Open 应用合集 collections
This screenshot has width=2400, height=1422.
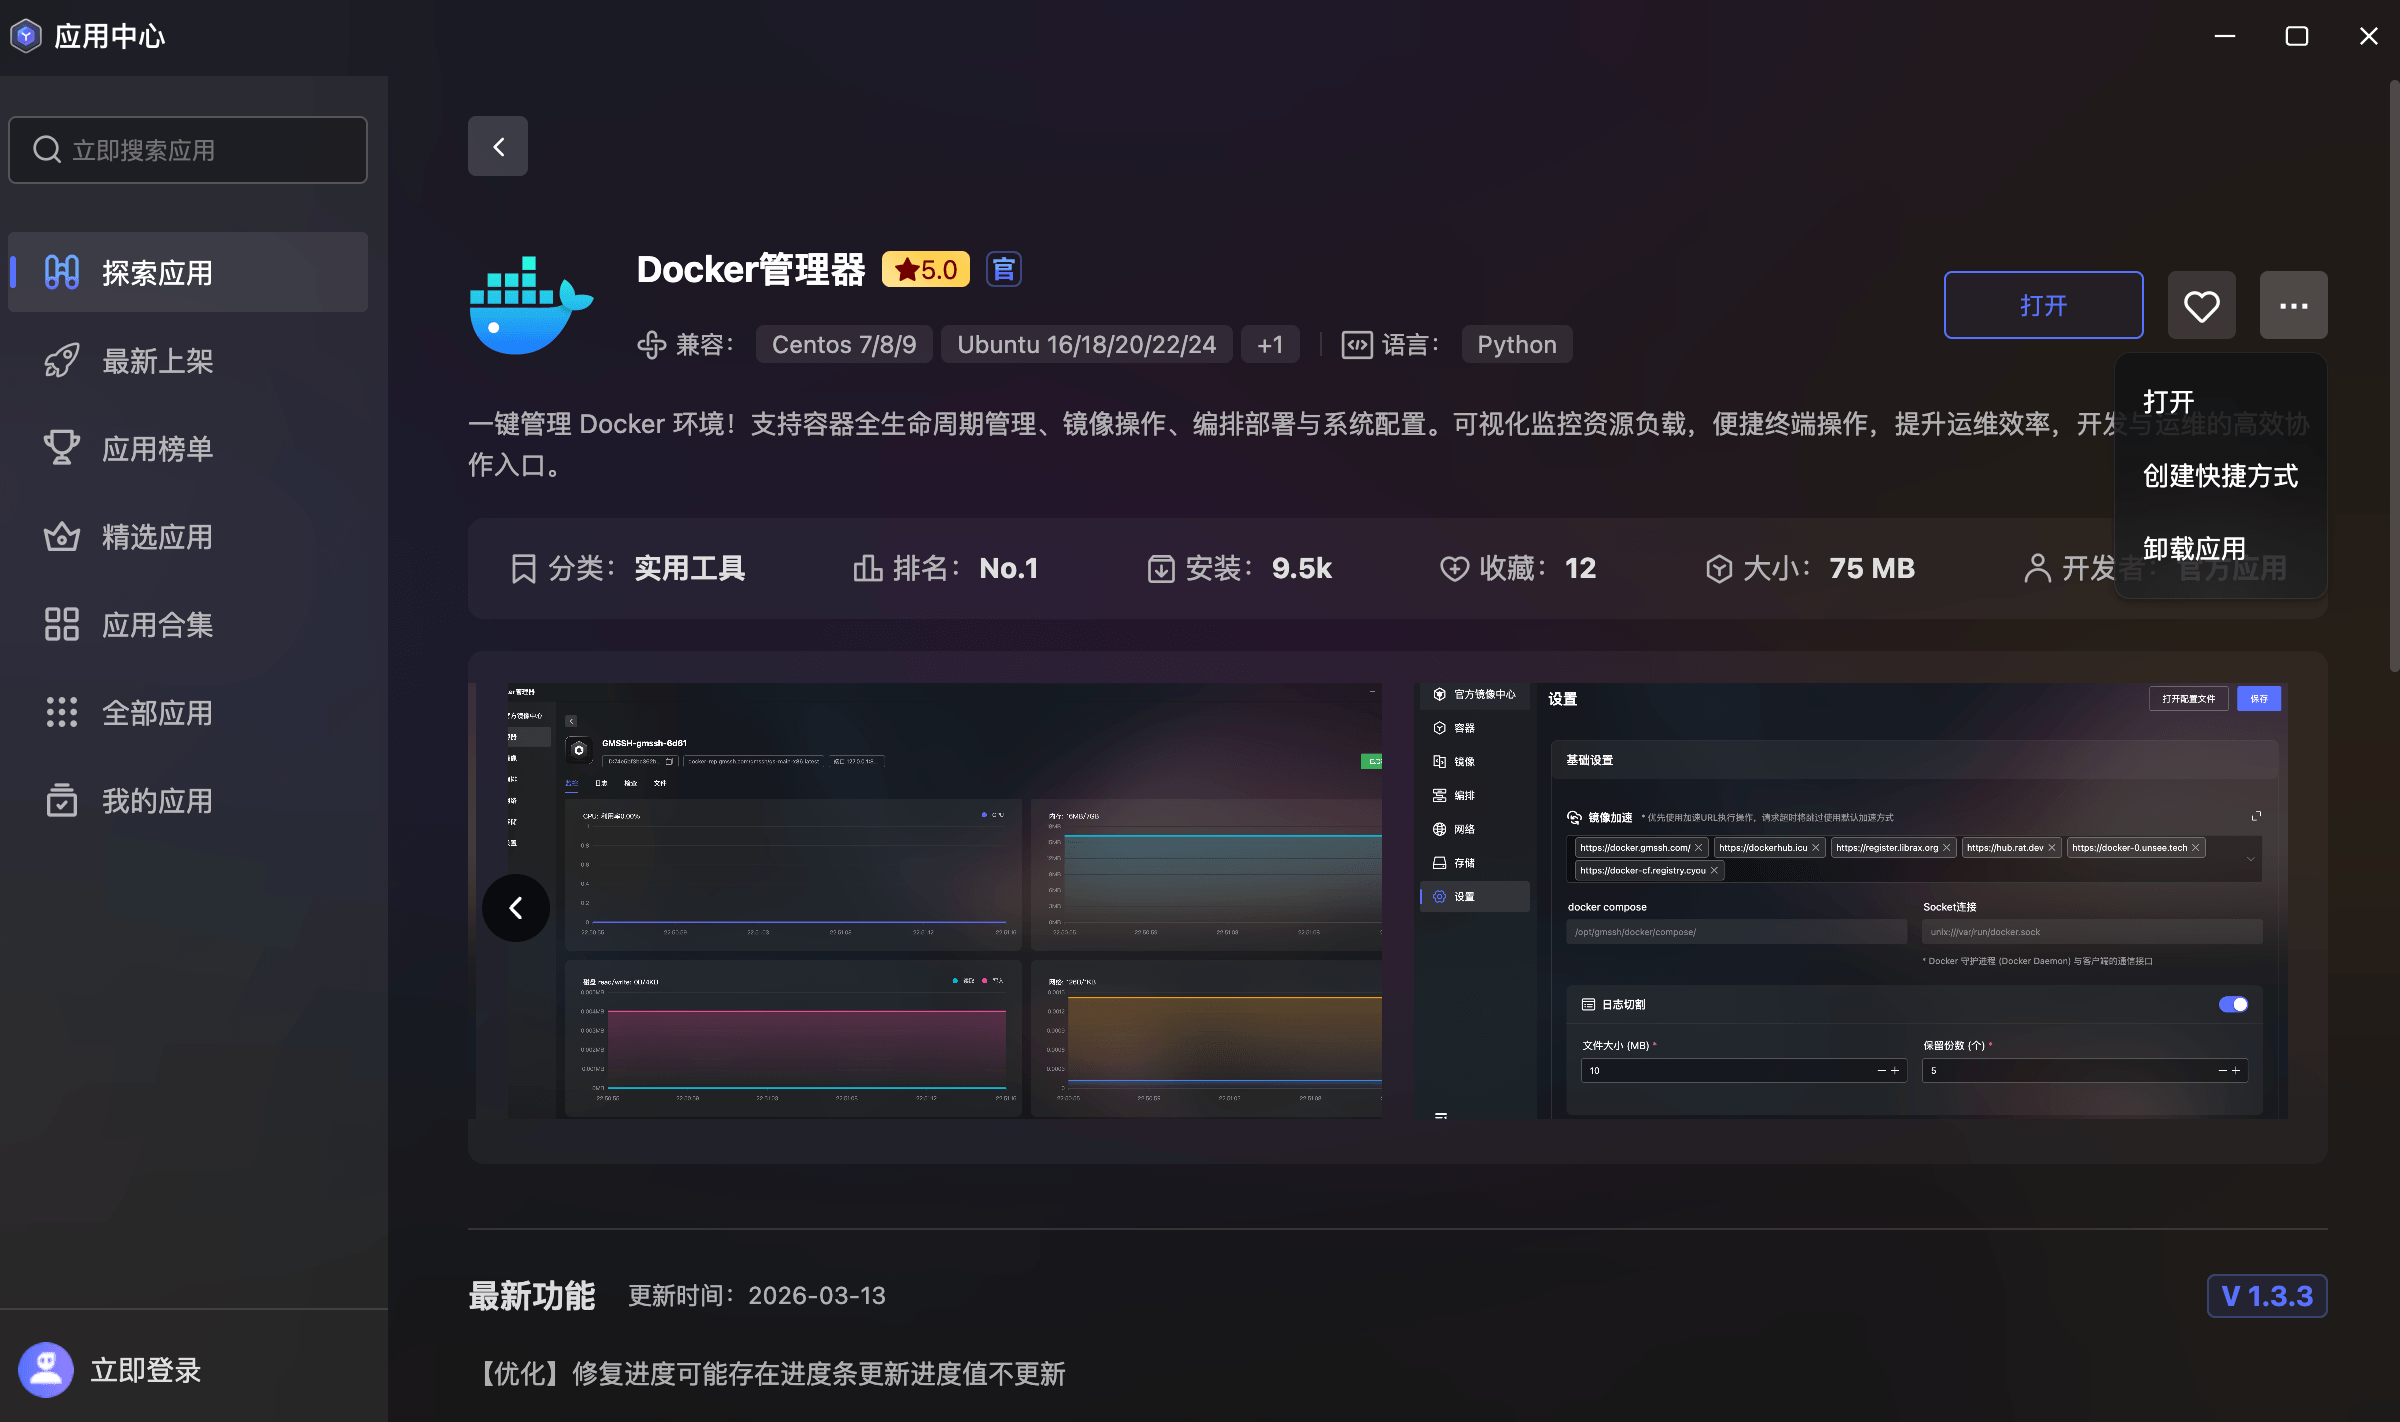coord(188,624)
